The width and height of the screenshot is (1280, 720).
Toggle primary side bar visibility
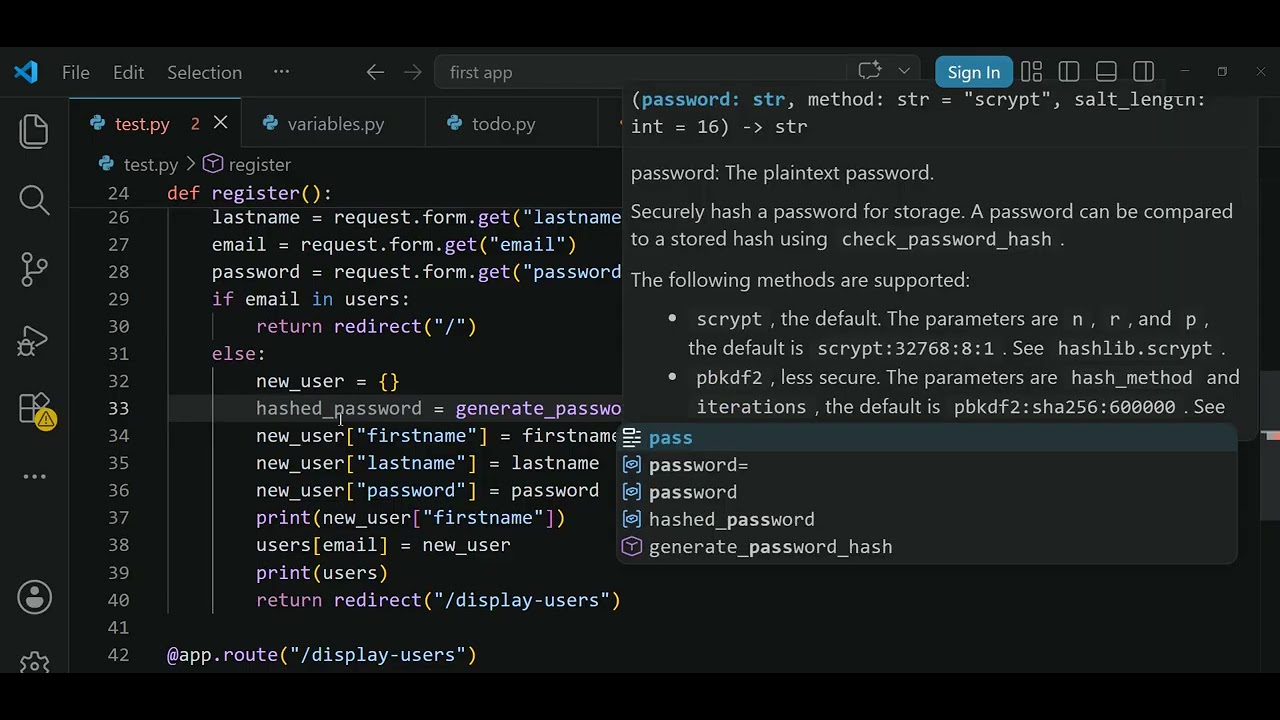click(x=1069, y=72)
